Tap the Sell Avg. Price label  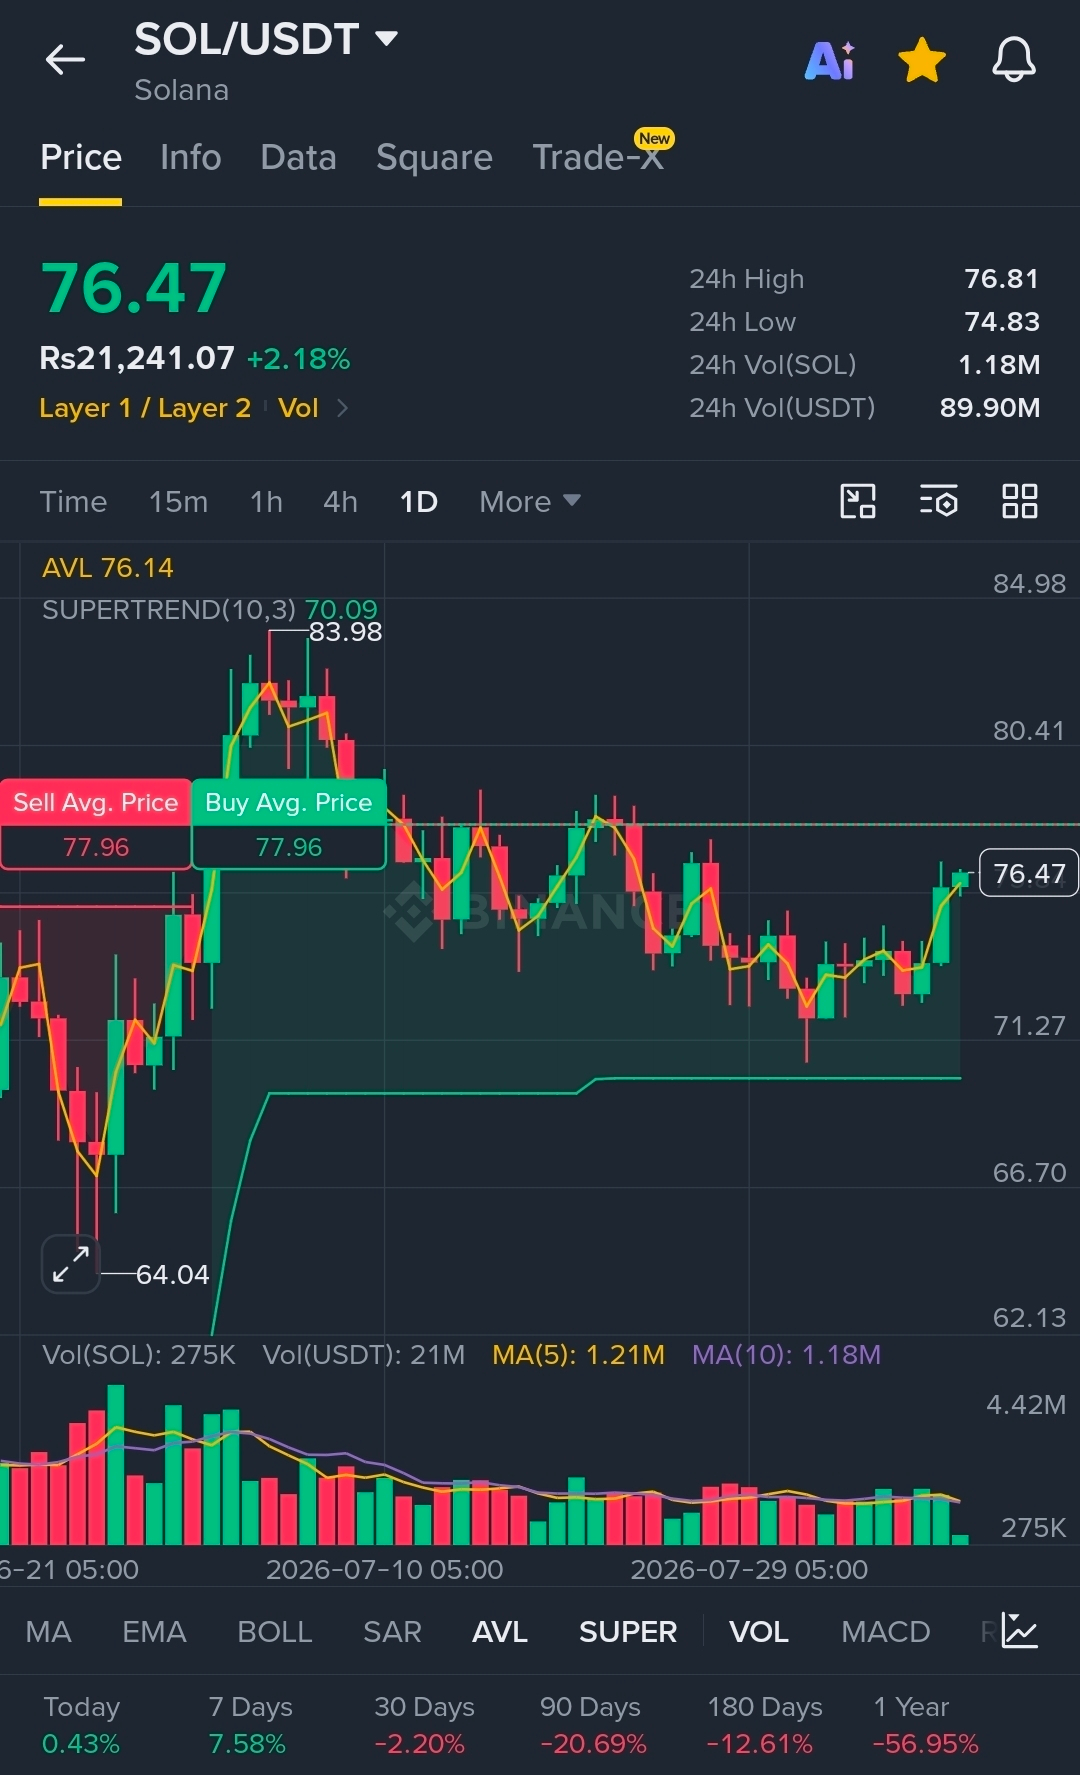click(x=95, y=803)
